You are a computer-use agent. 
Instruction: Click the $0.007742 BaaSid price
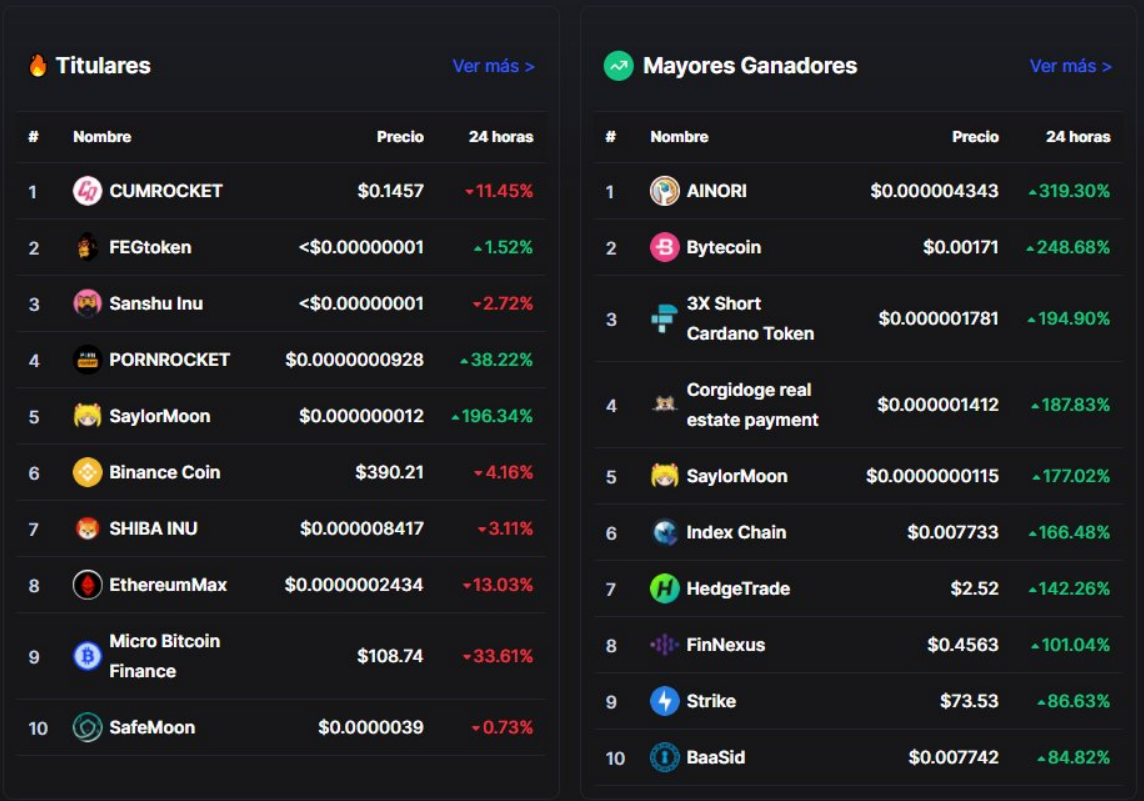pyautogui.click(x=954, y=757)
